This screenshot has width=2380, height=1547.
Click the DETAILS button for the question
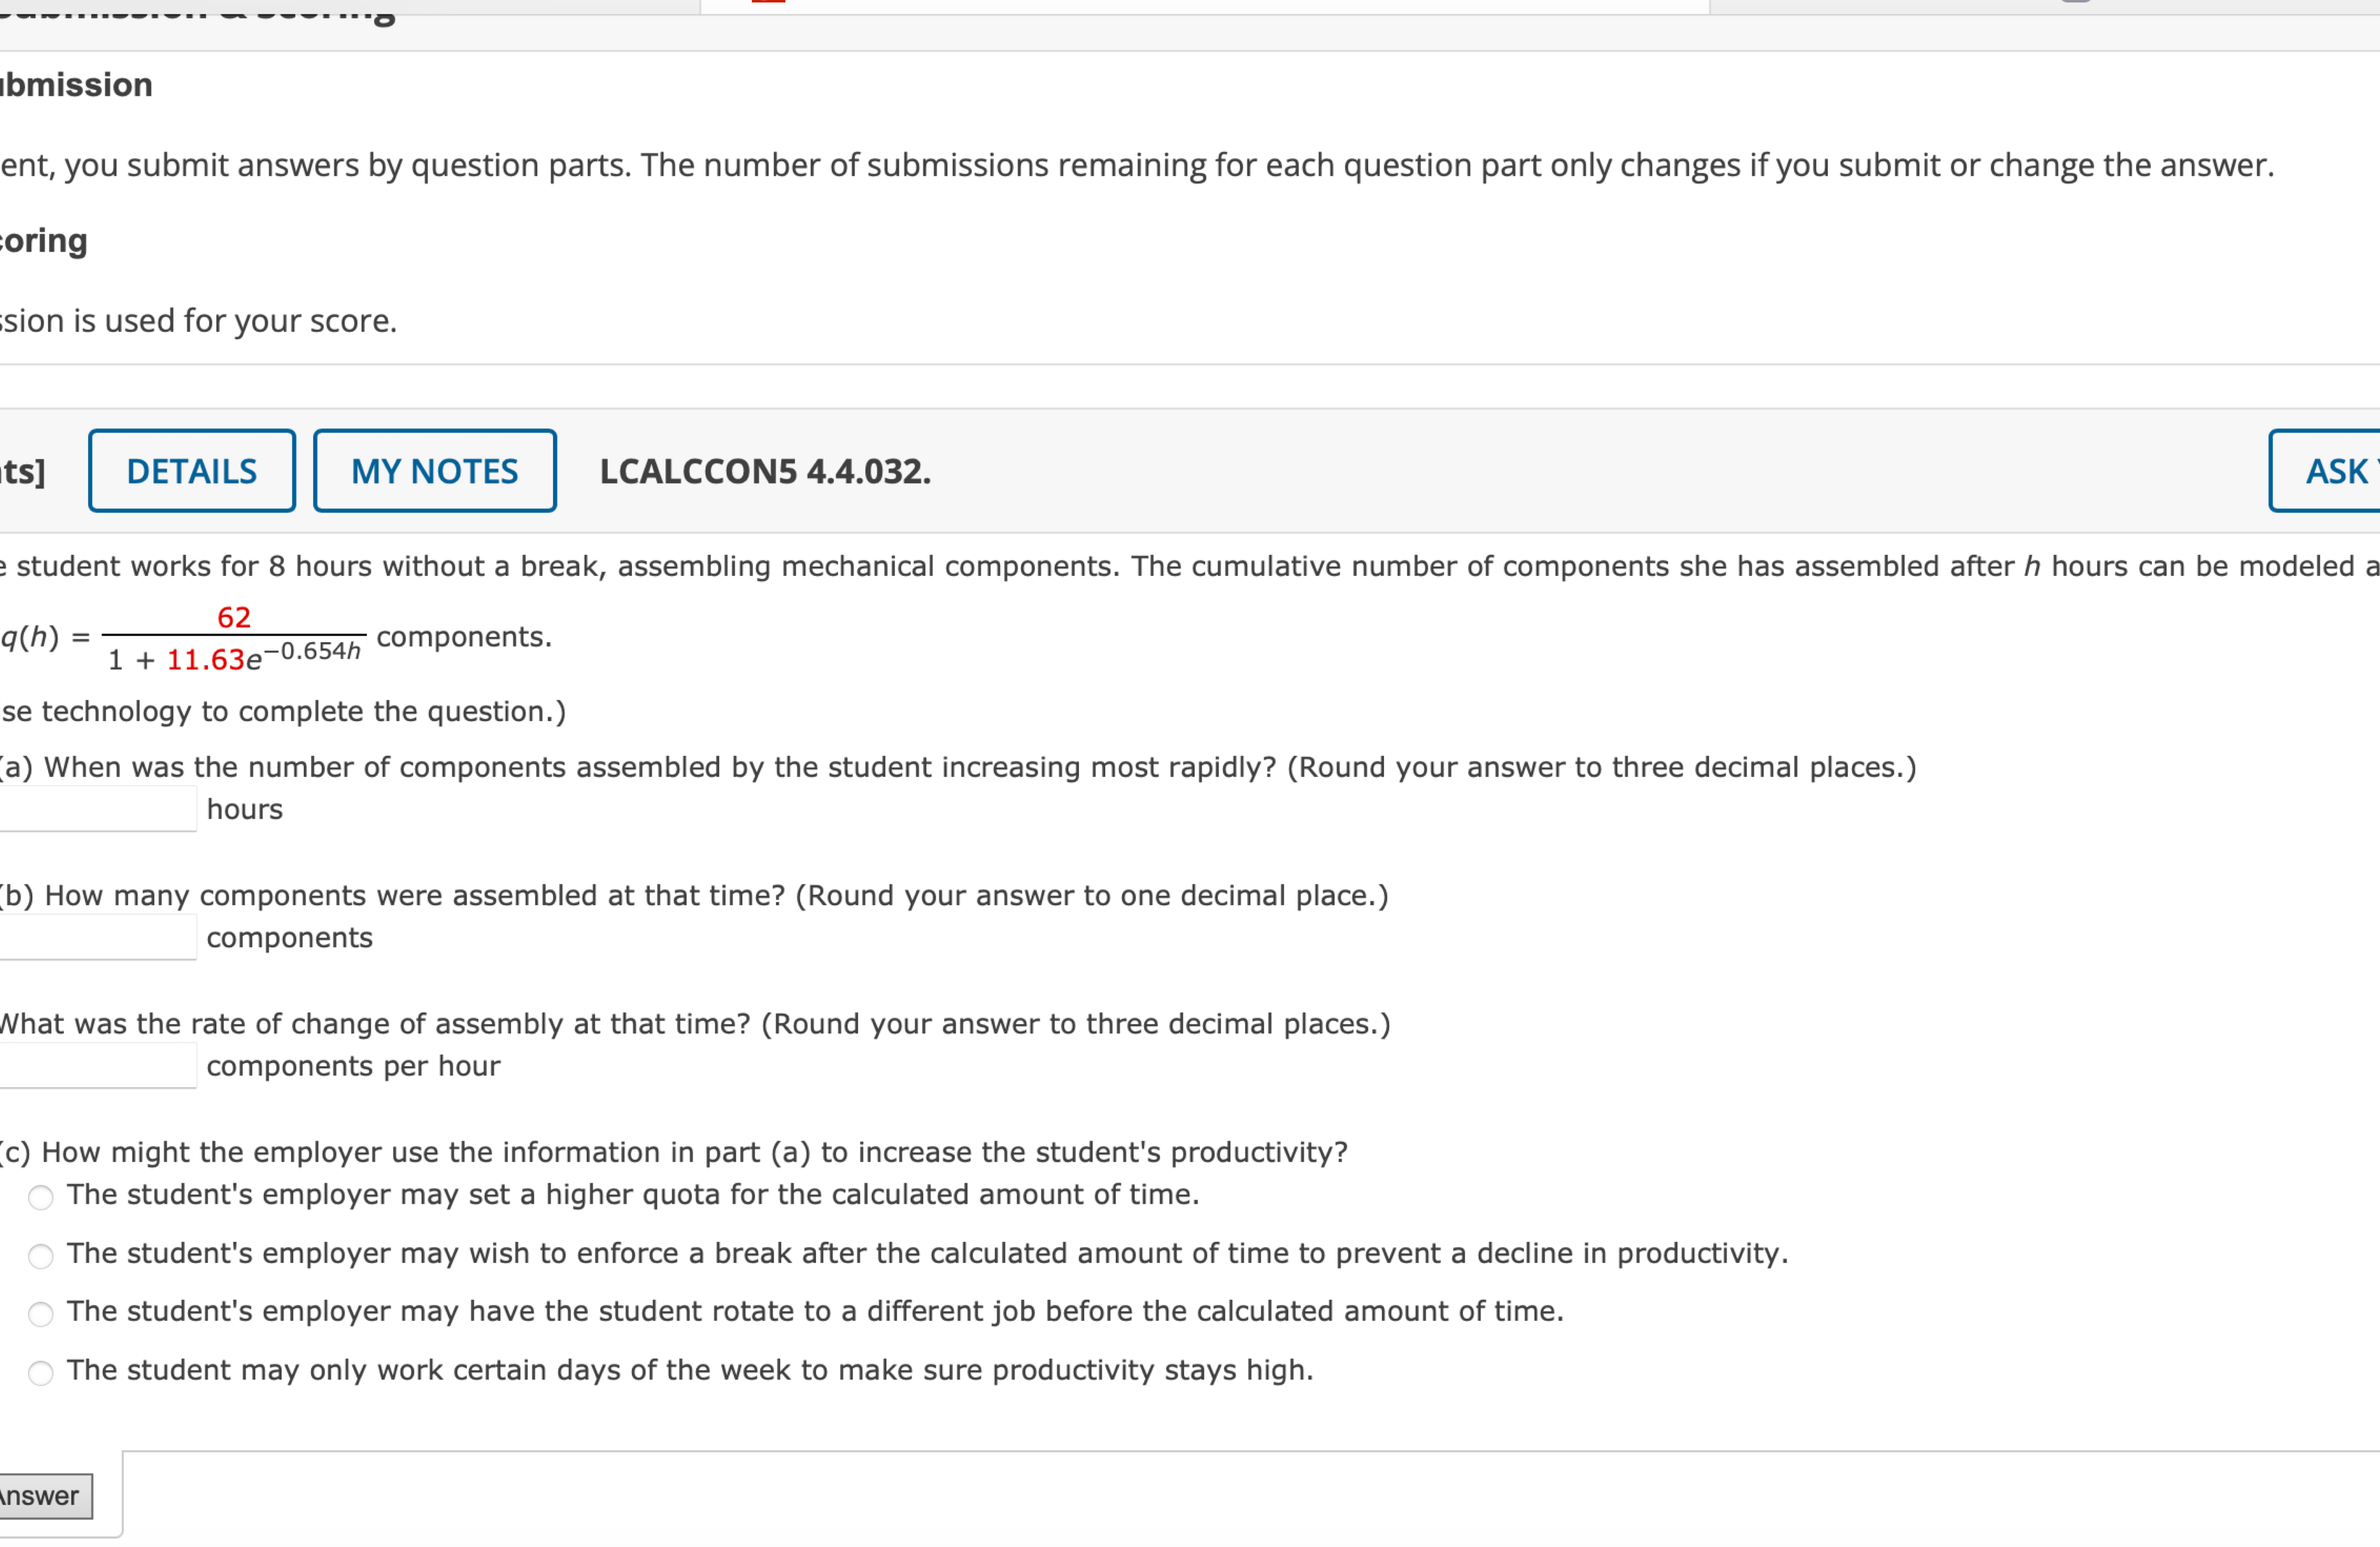click(191, 470)
